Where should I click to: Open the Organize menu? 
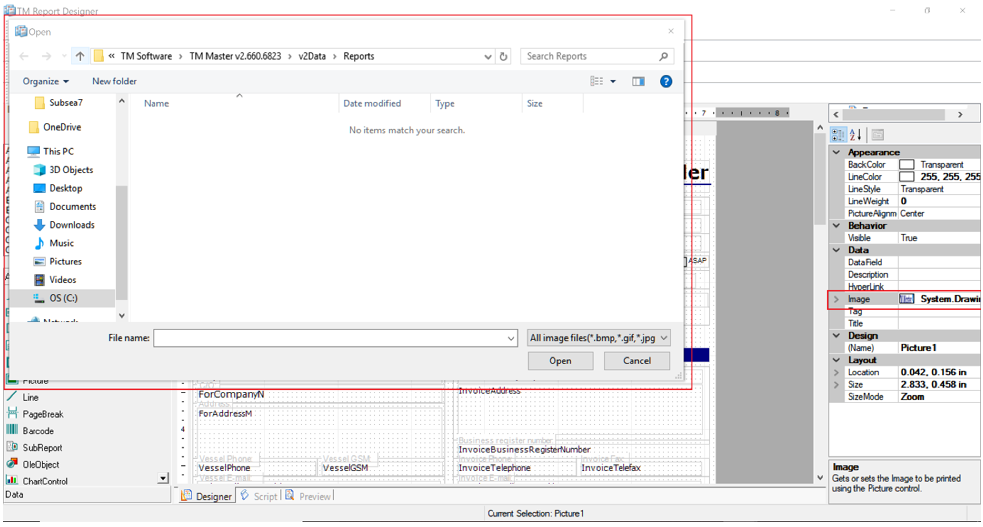(46, 81)
